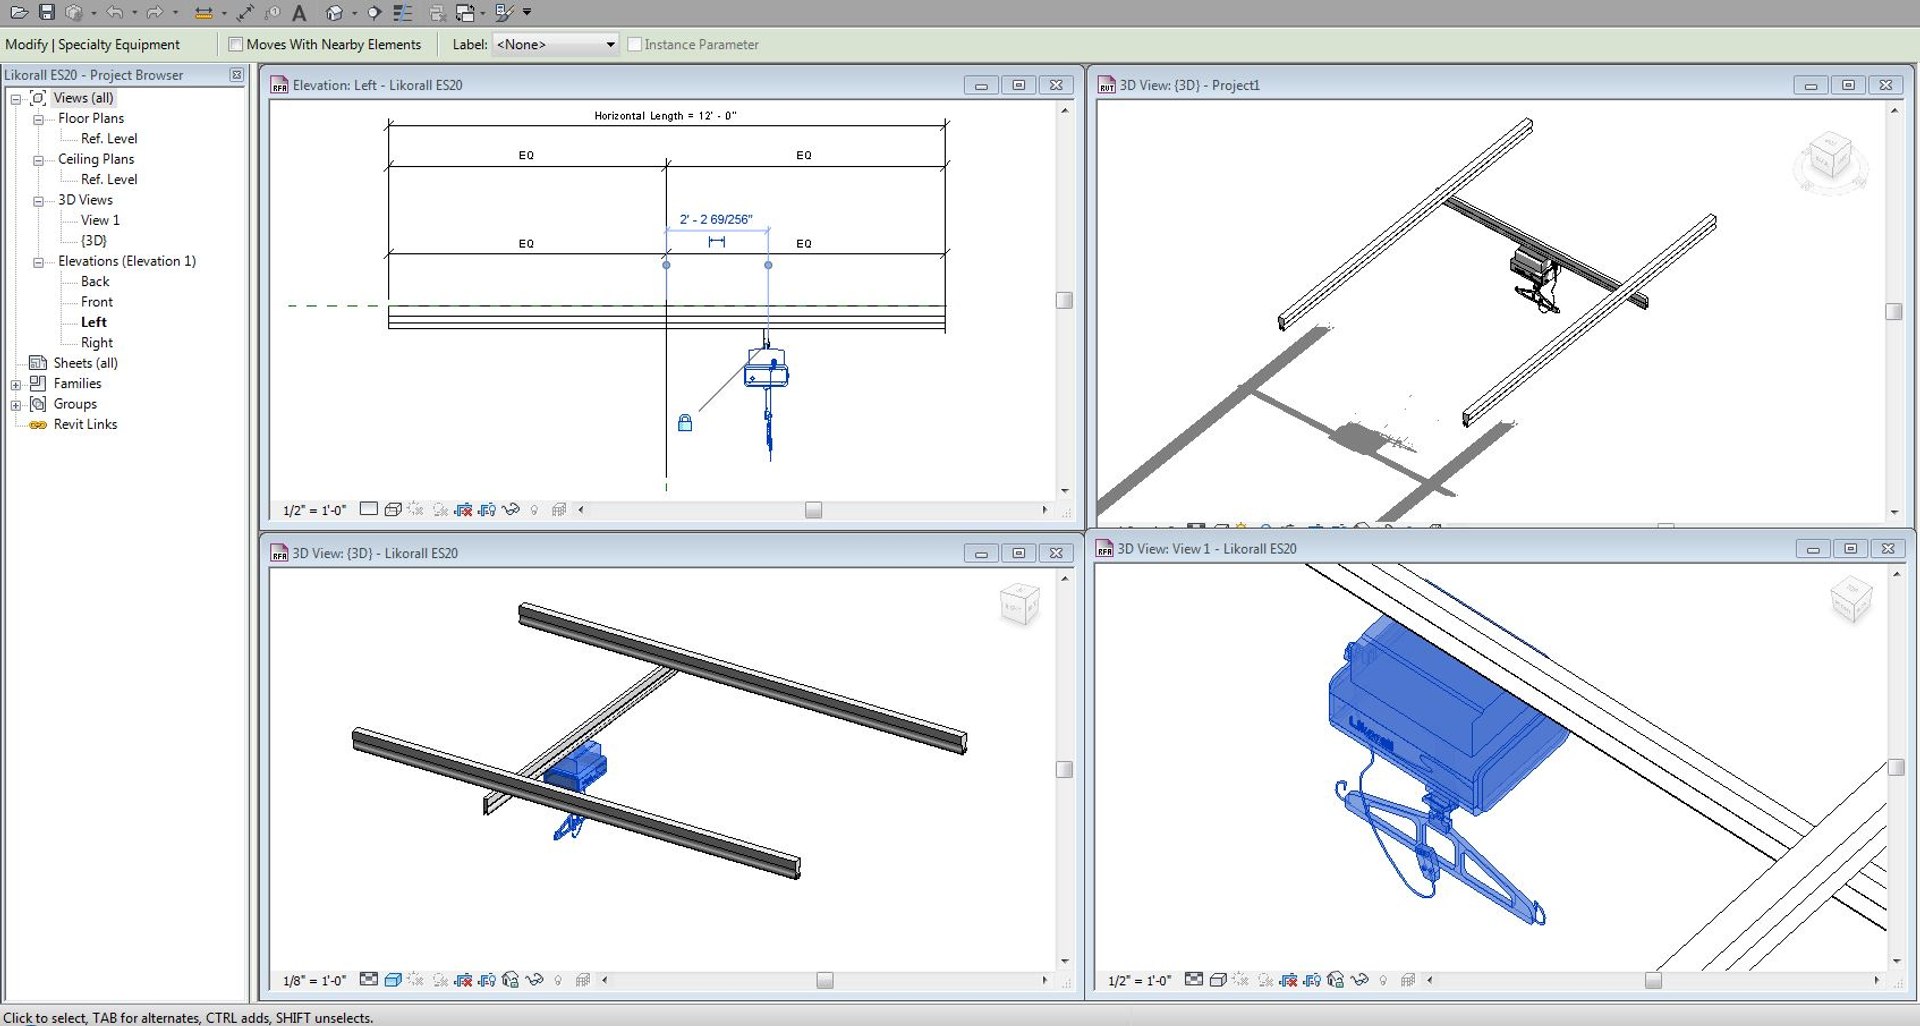Click Reveal Hidden Elements bulb in Elevation Left view
Viewport: 1920px width, 1026px height.
(535, 510)
